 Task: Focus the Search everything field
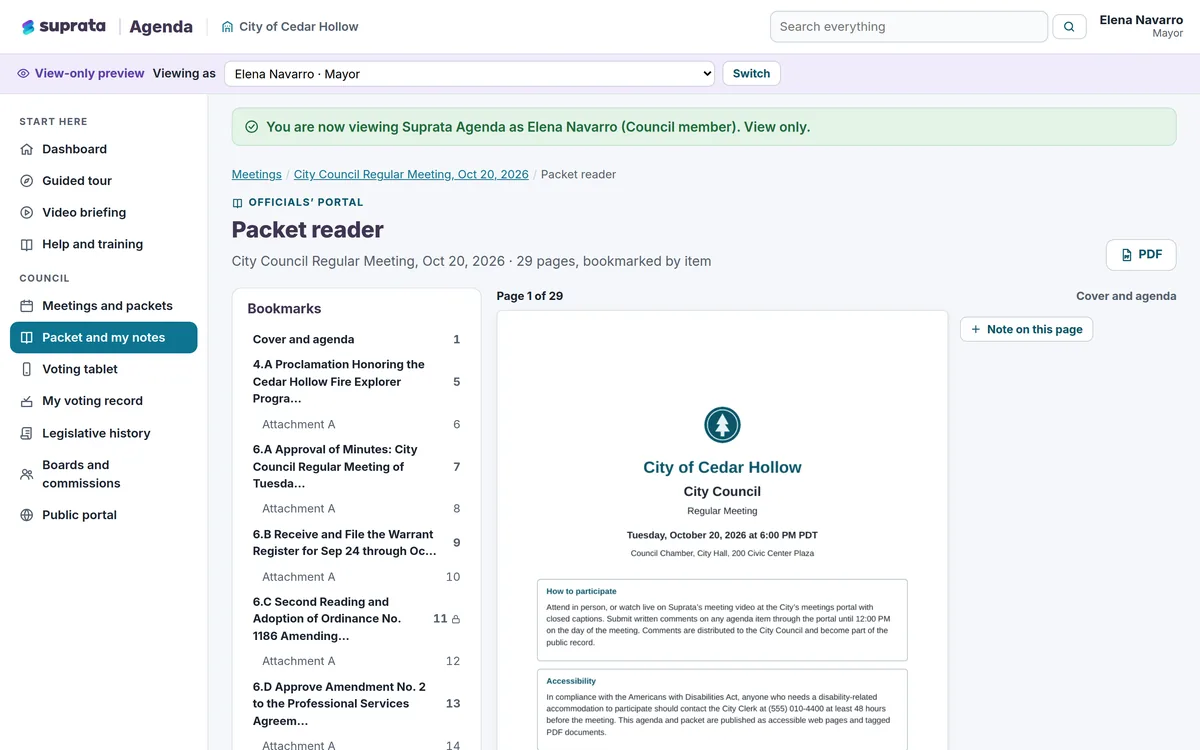pos(909,27)
